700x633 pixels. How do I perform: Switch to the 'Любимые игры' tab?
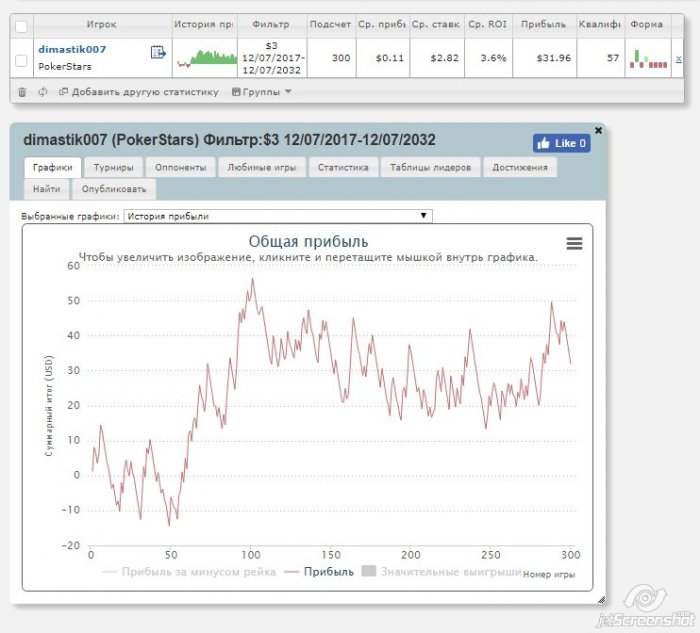tap(262, 167)
